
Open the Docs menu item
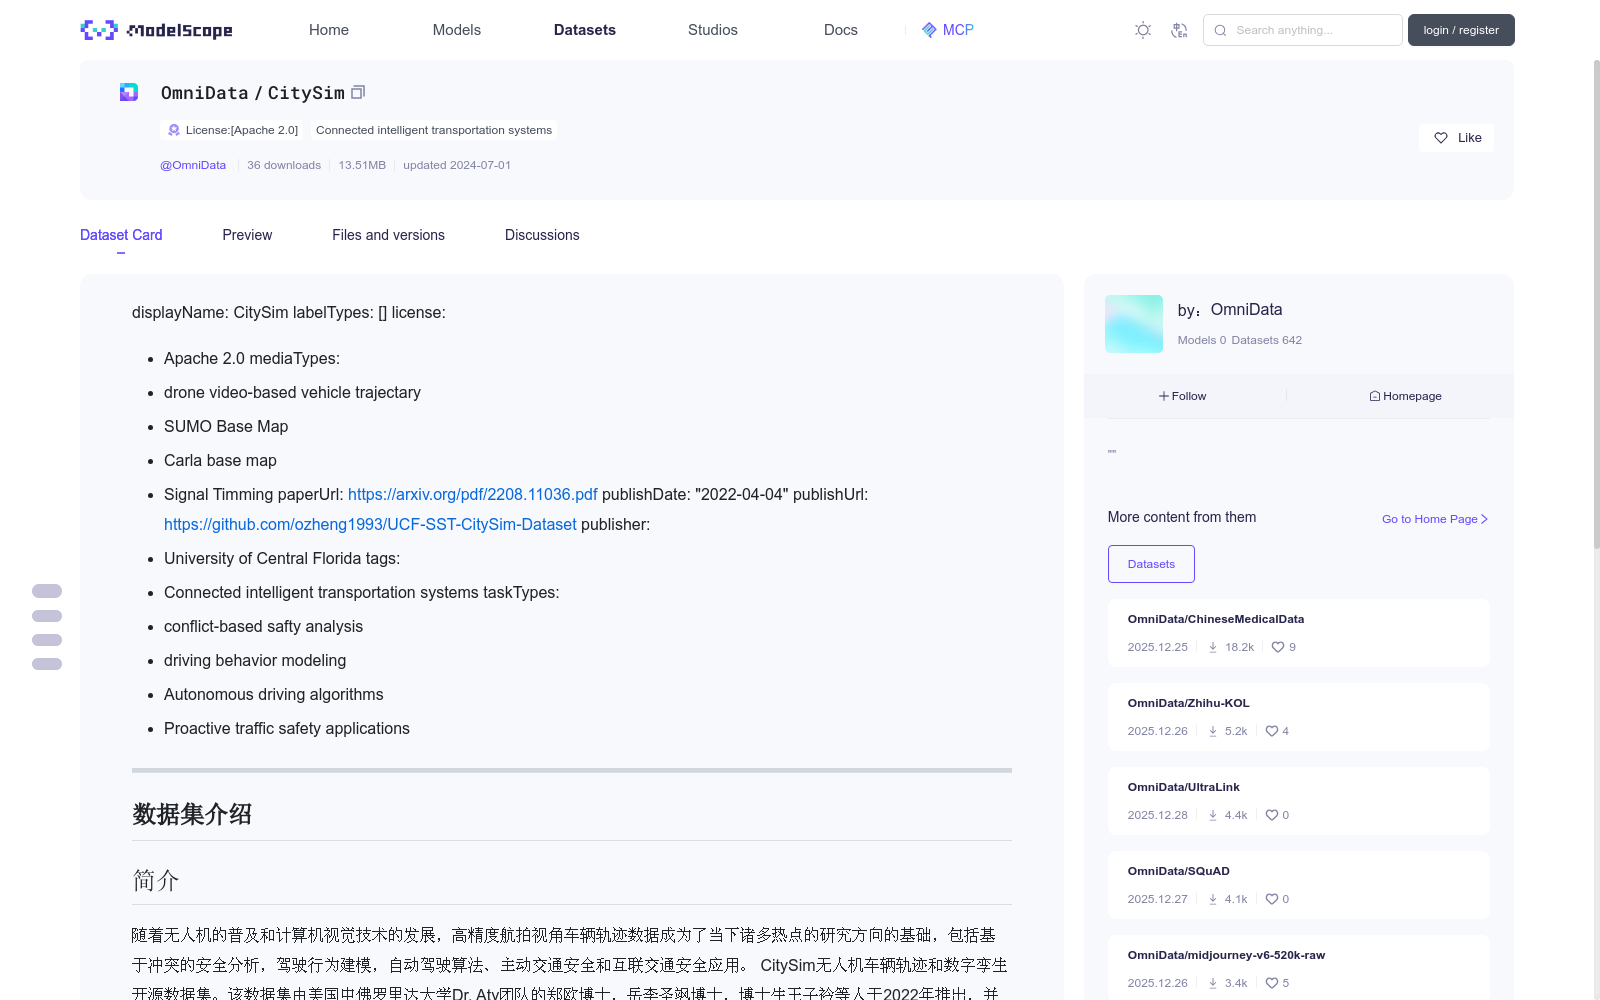pos(841,30)
